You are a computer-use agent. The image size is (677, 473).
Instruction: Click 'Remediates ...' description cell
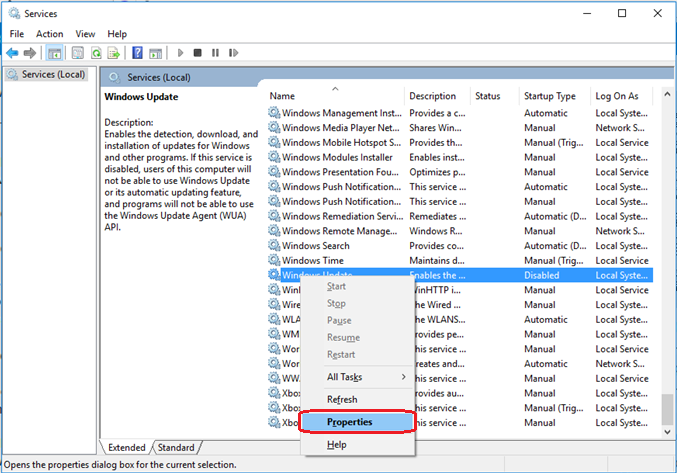(x=437, y=216)
